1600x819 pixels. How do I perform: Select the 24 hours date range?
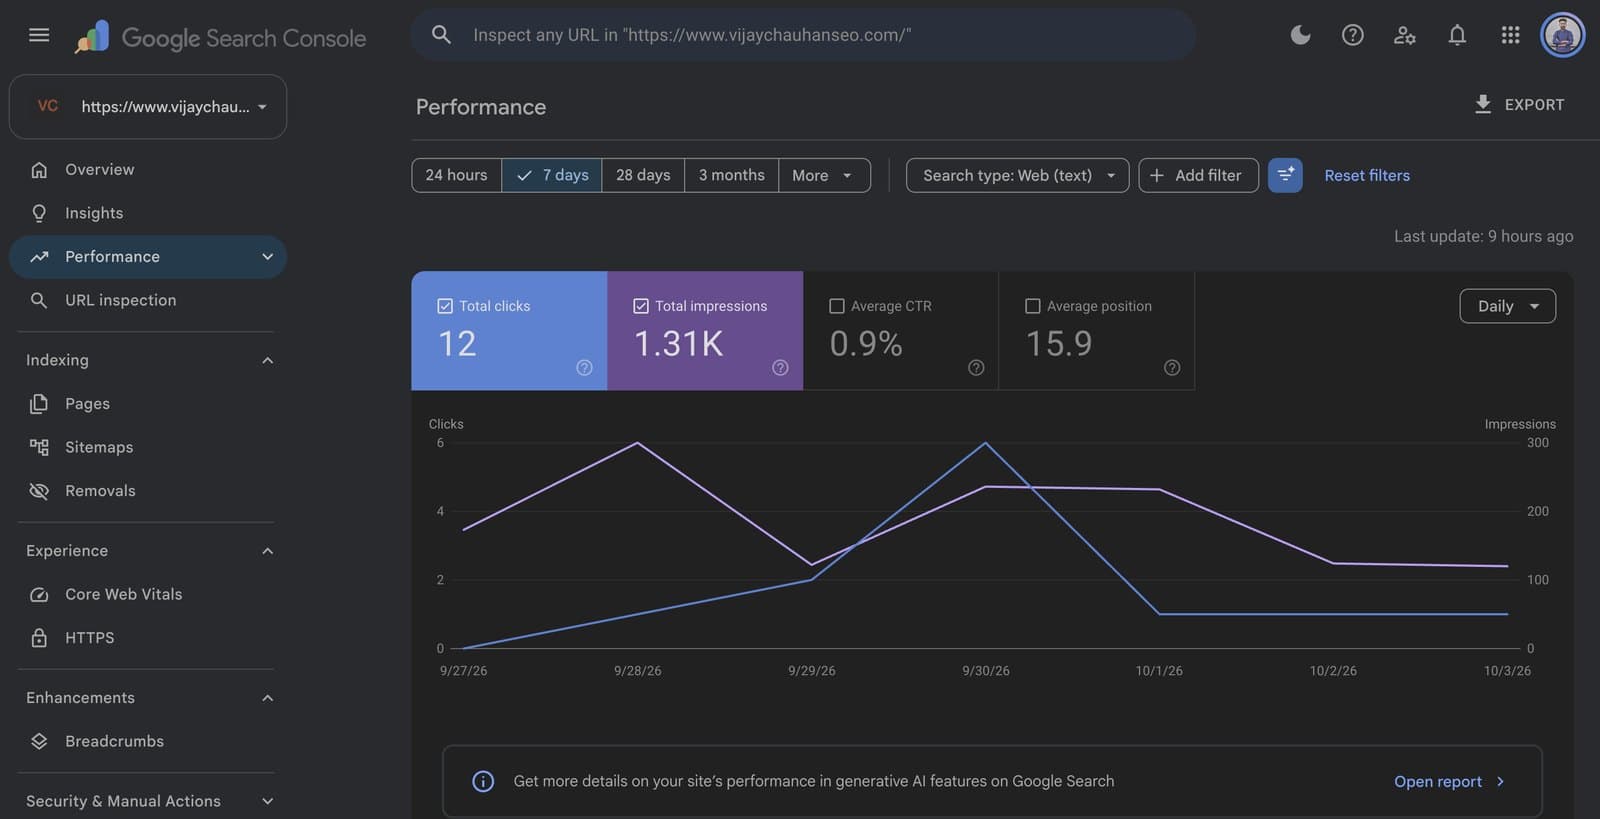(456, 175)
